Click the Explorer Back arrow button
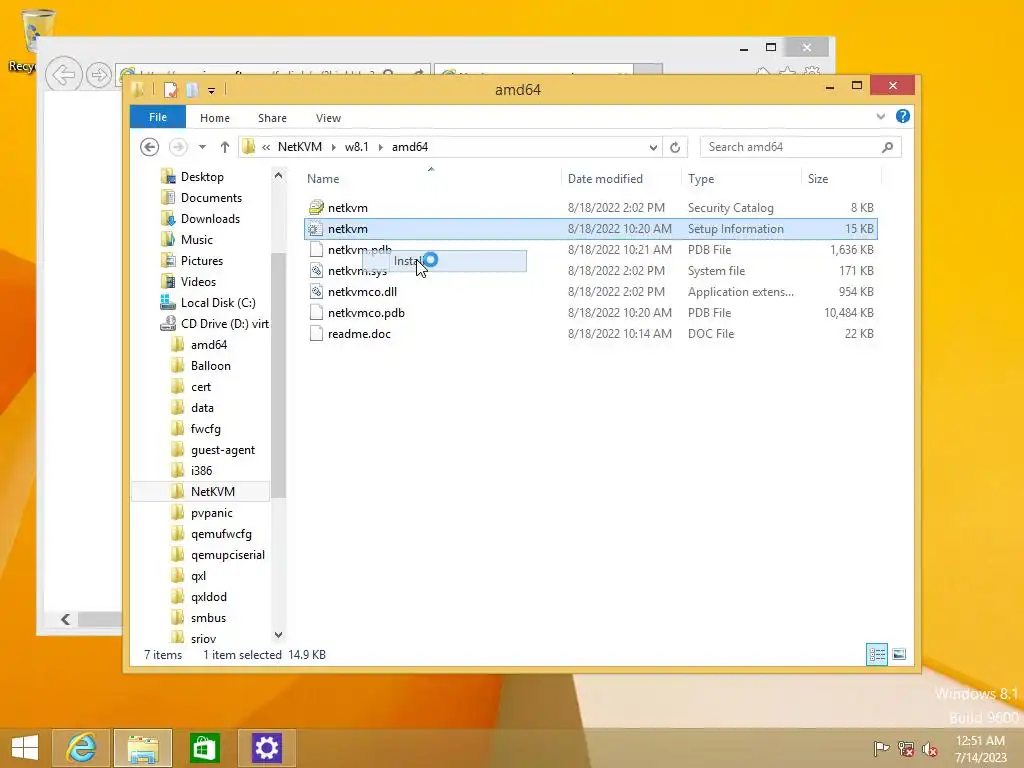This screenshot has width=1024, height=768. pyautogui.click(x=150, y=147)
